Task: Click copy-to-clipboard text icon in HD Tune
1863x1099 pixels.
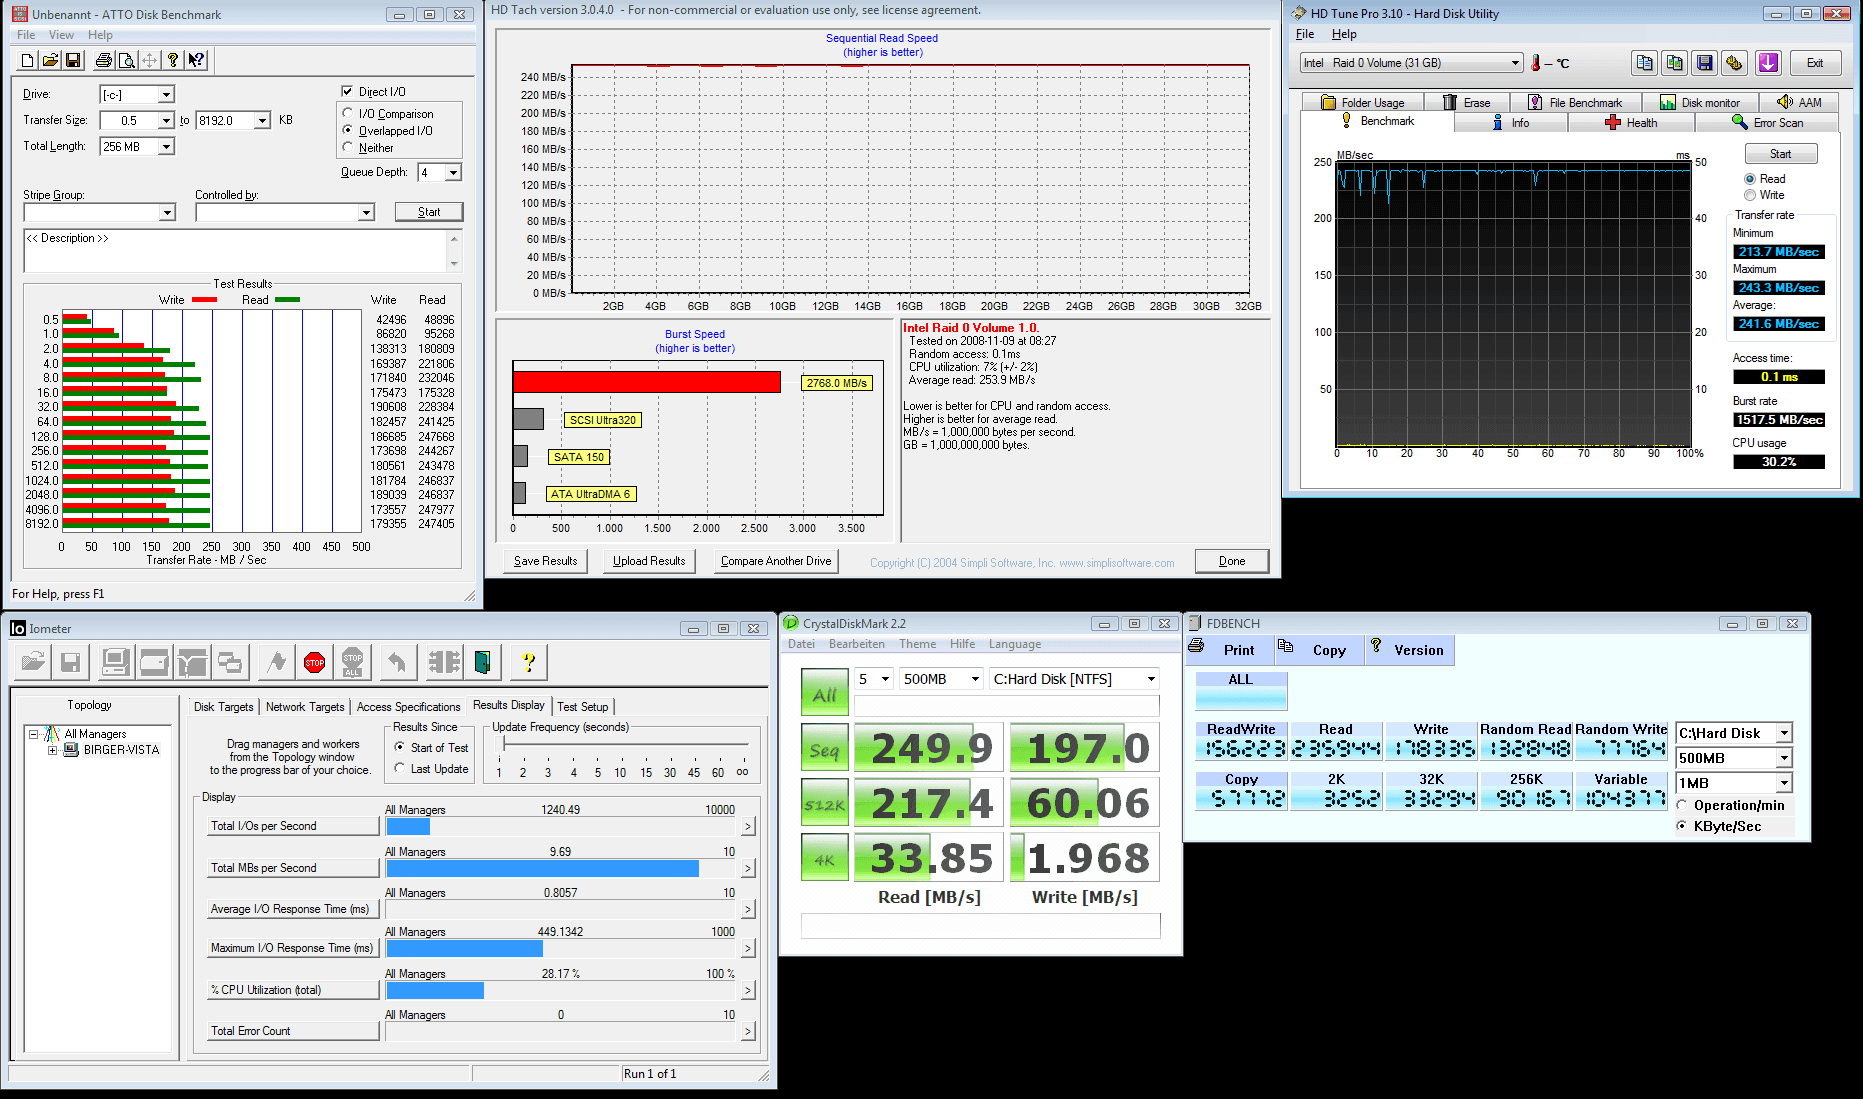Action: pyautogui.click(x=1645, y=63)
